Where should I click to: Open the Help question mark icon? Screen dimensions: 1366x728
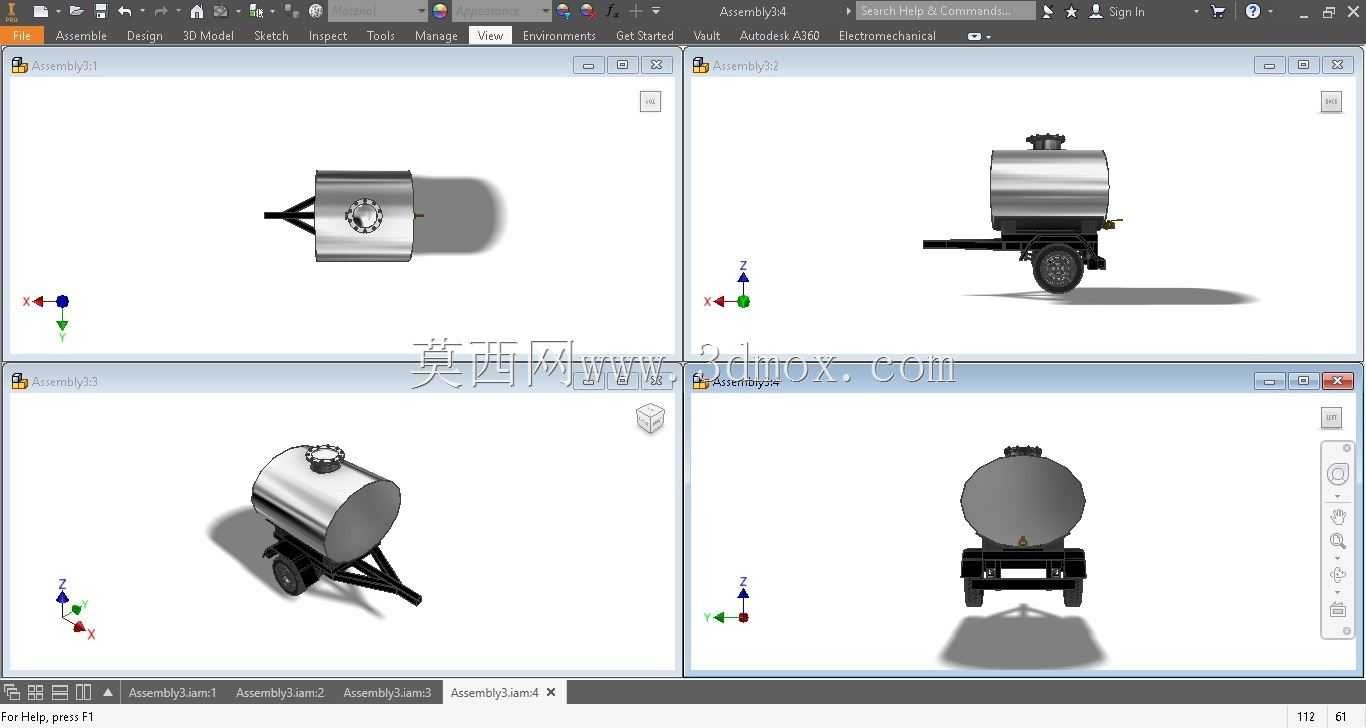pyautogui.click(x=1253, y=11)
